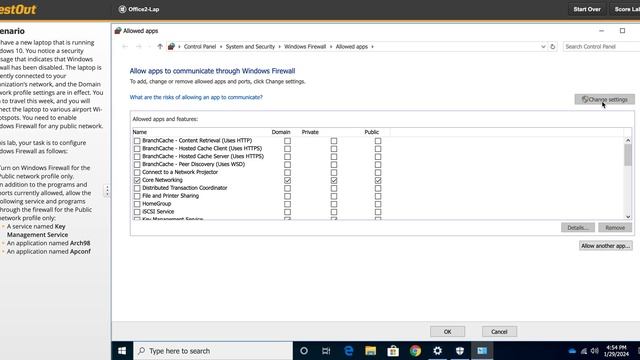The width and height of the screenshot is (640, 360).
Task: Open Task View on the taskbar
Action: (326, 351)
